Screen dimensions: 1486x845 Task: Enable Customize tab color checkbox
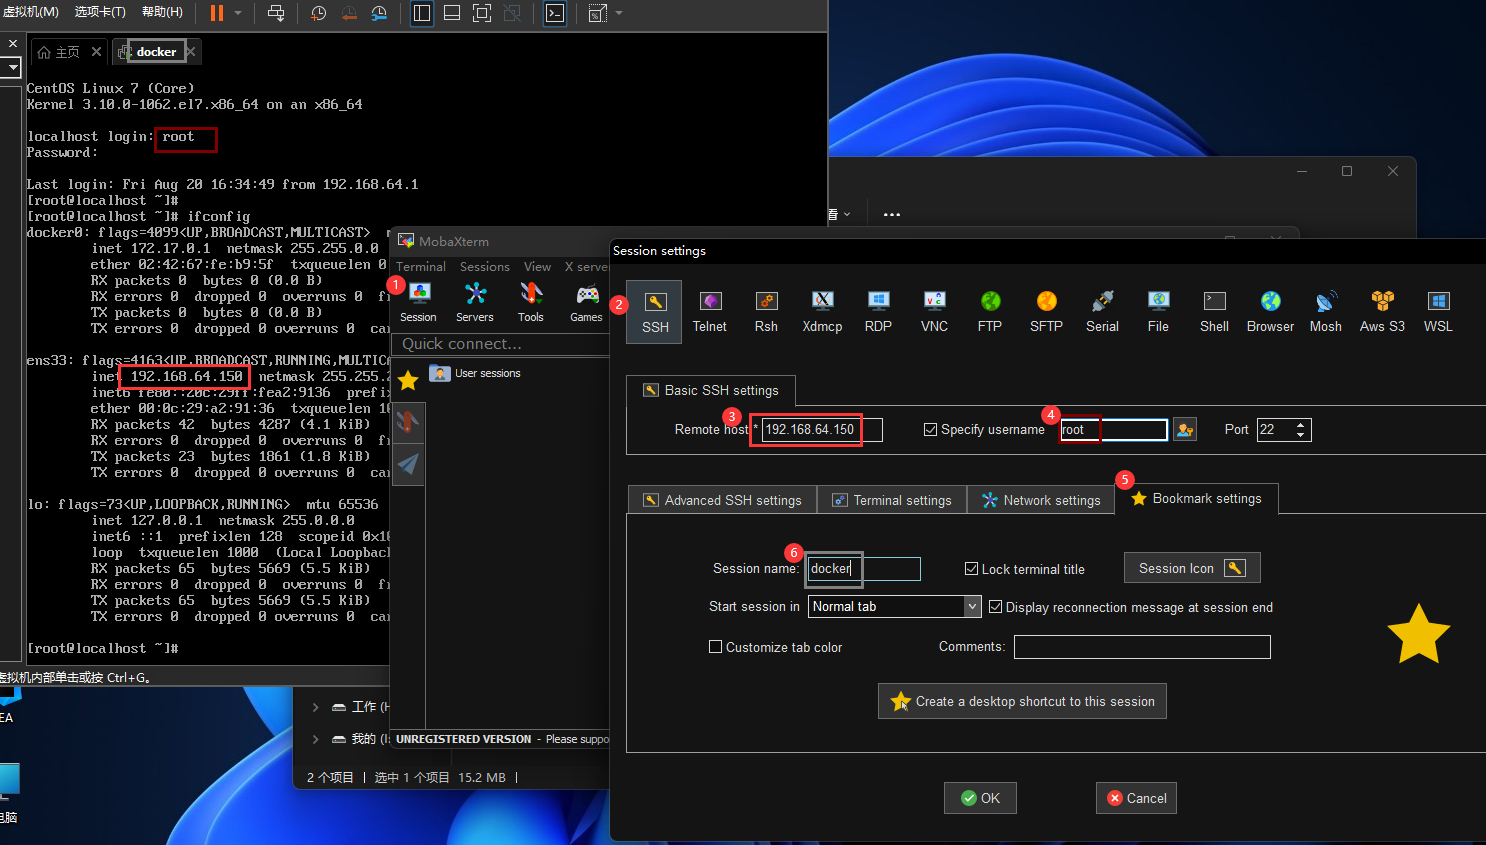(715, 647)
